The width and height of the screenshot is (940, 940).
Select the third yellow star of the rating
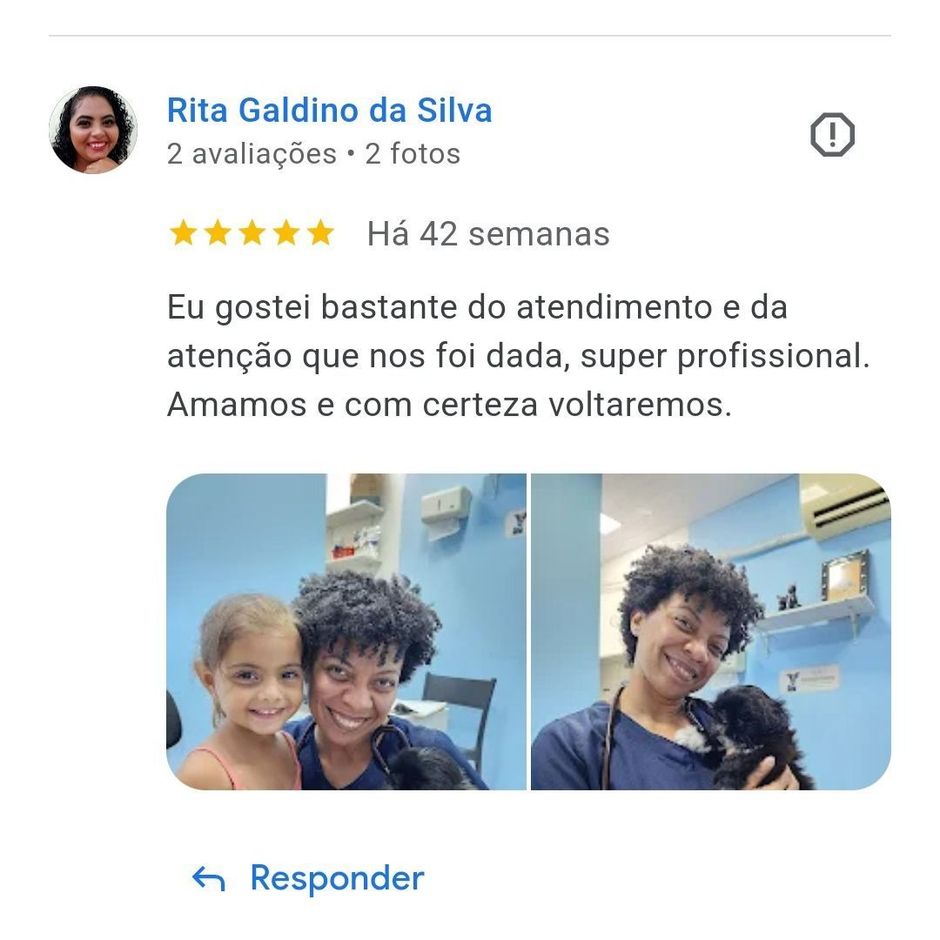252,233
